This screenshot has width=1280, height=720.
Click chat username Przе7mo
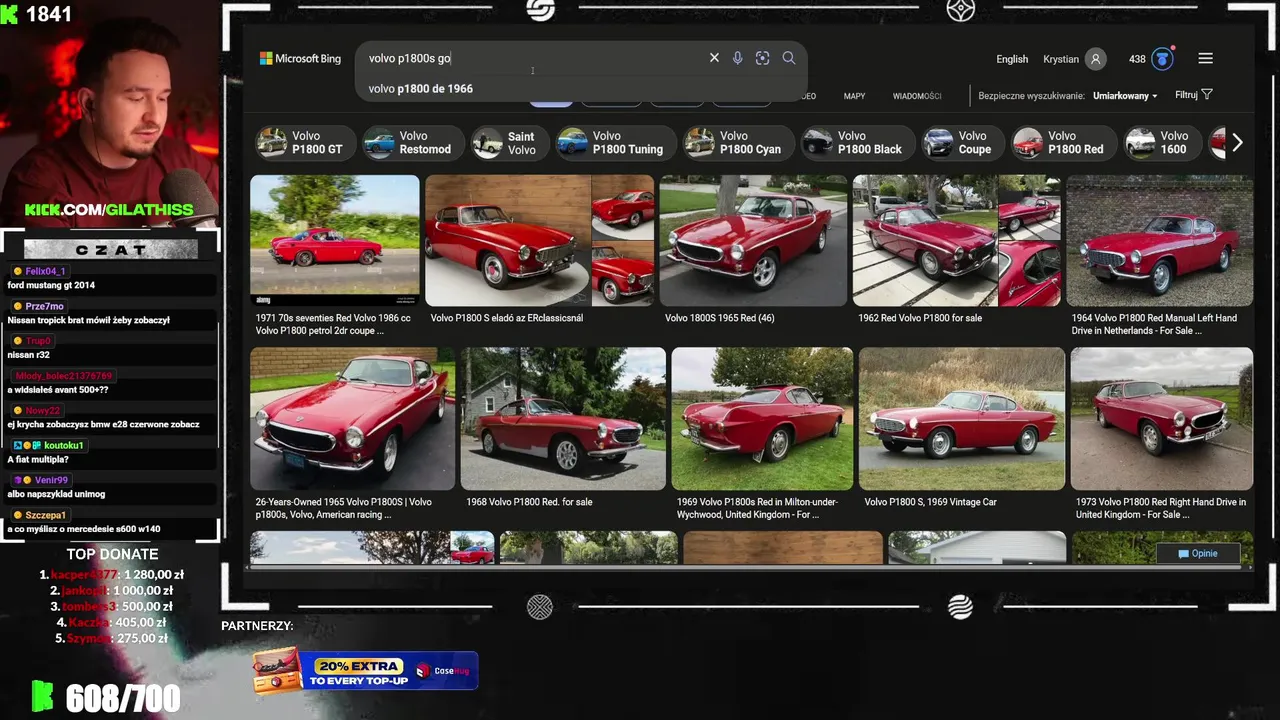tap(44, 306)
